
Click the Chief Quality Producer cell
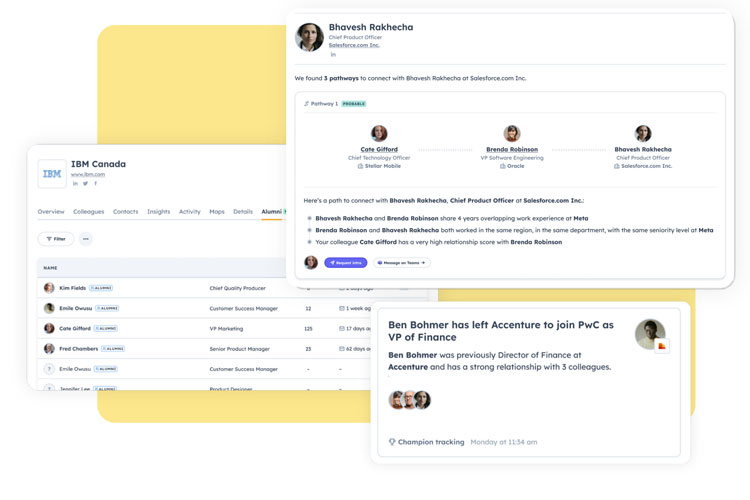pyautogui.click(x=237, y=288)
